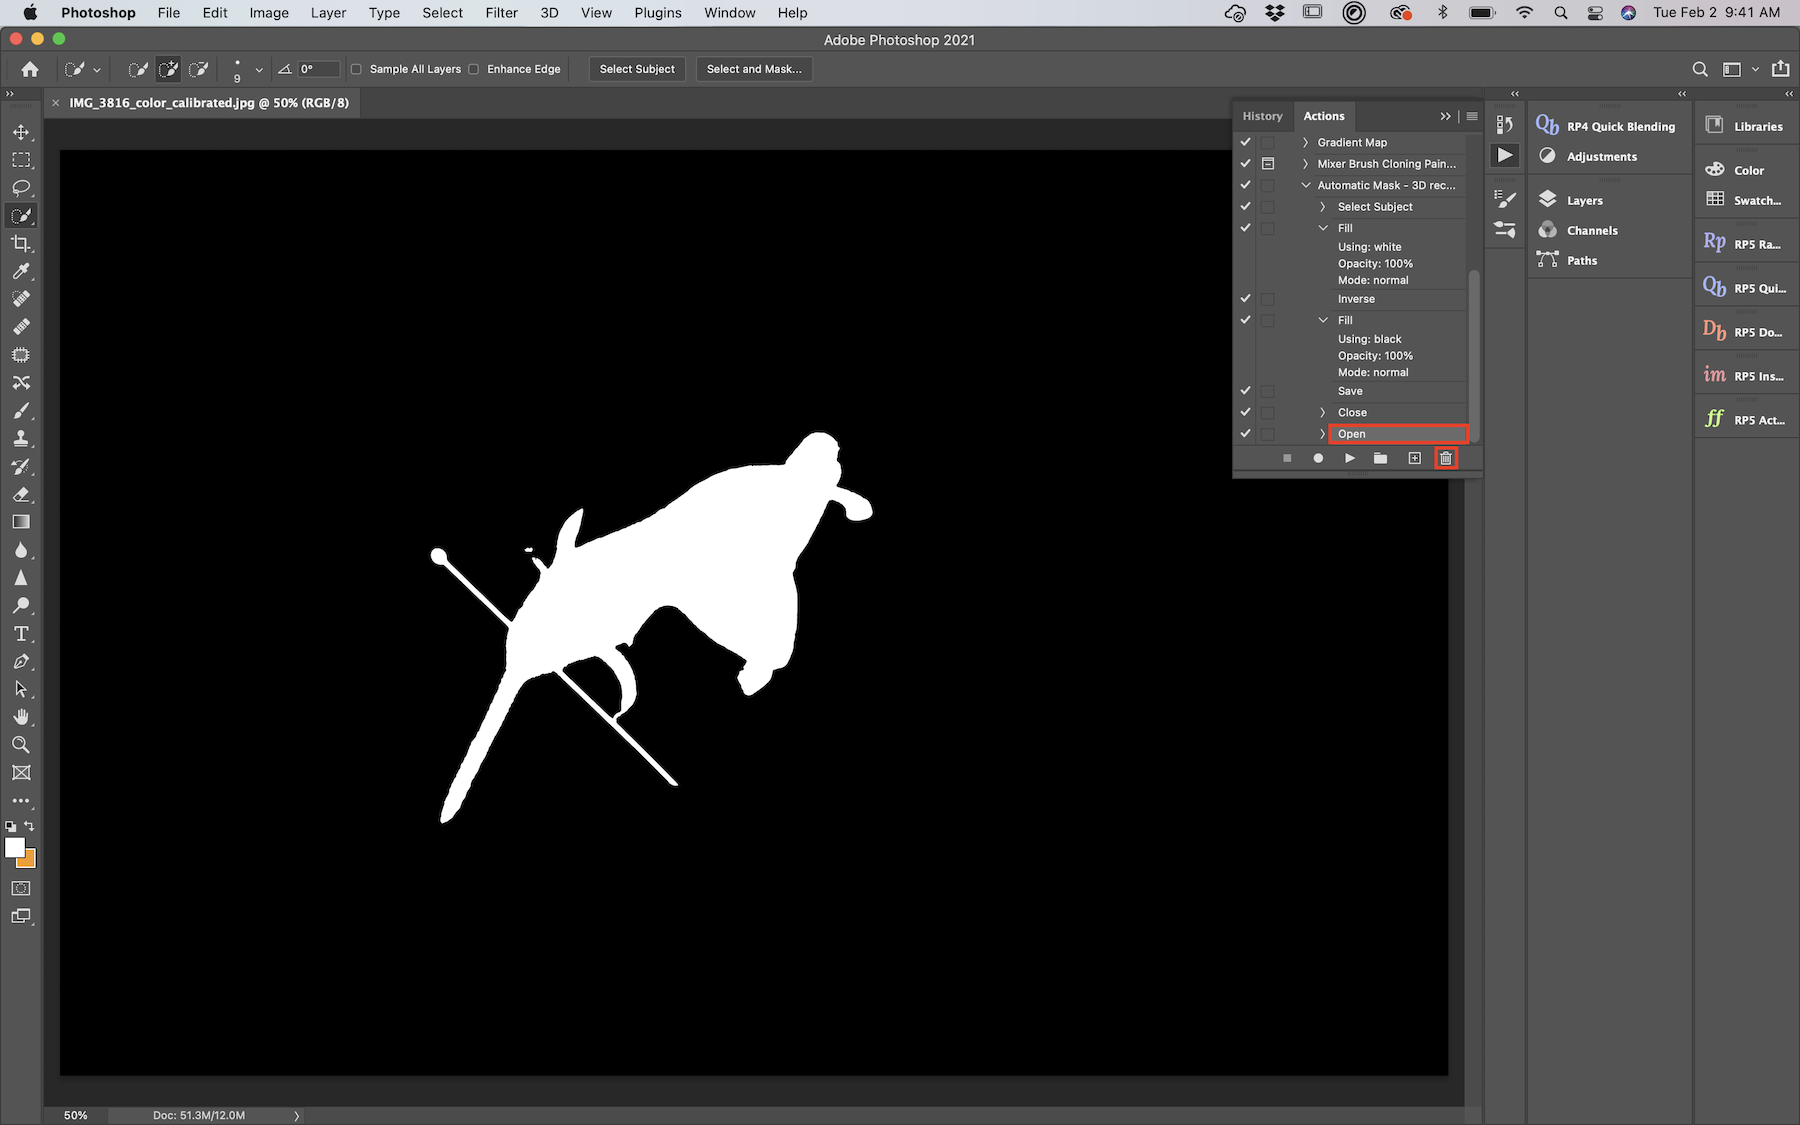Toggle checkmark for Close step
Viewport: 1800px width, 1125px height.
tap(1246, 412)
